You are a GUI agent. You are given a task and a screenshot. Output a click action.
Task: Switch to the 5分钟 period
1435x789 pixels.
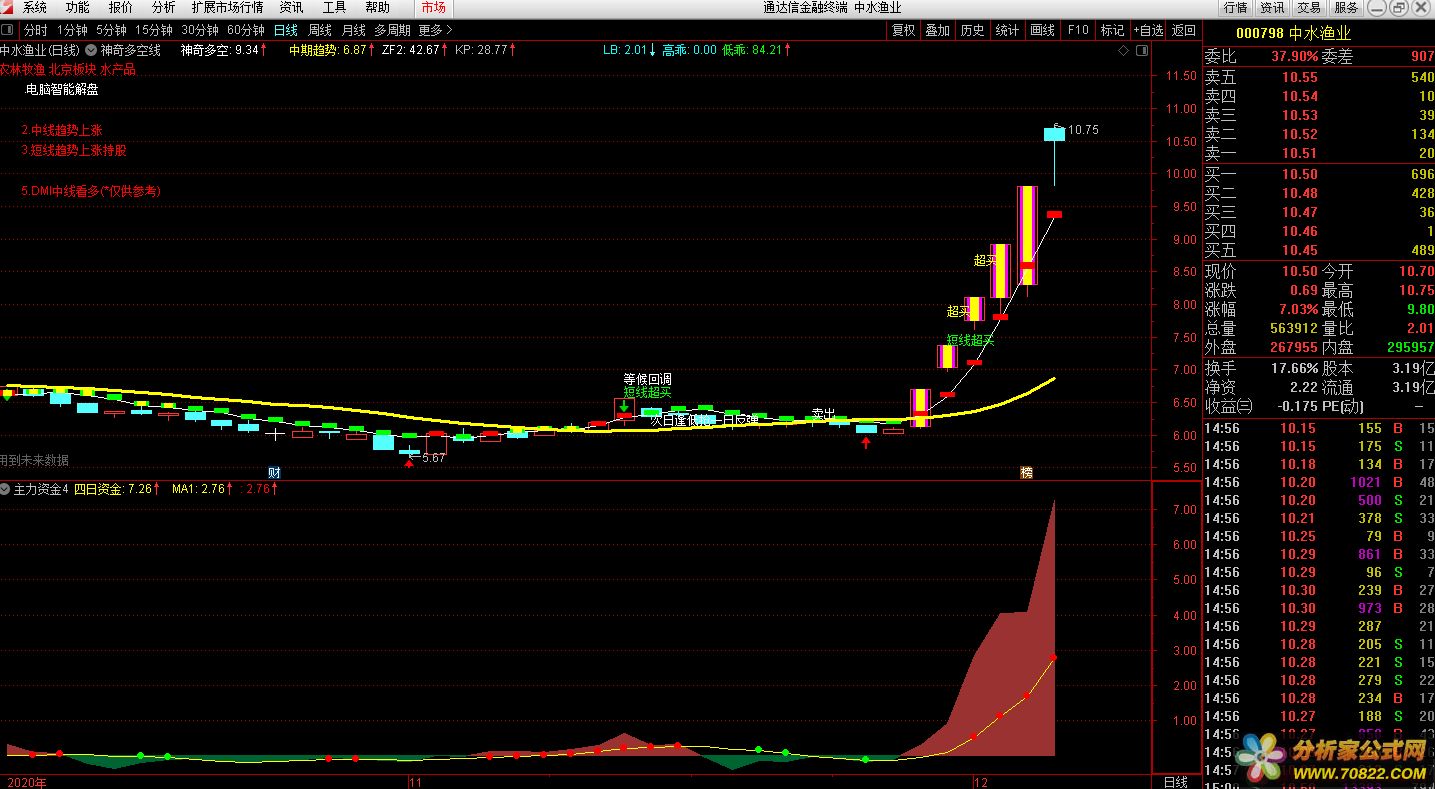coord(111,30)
